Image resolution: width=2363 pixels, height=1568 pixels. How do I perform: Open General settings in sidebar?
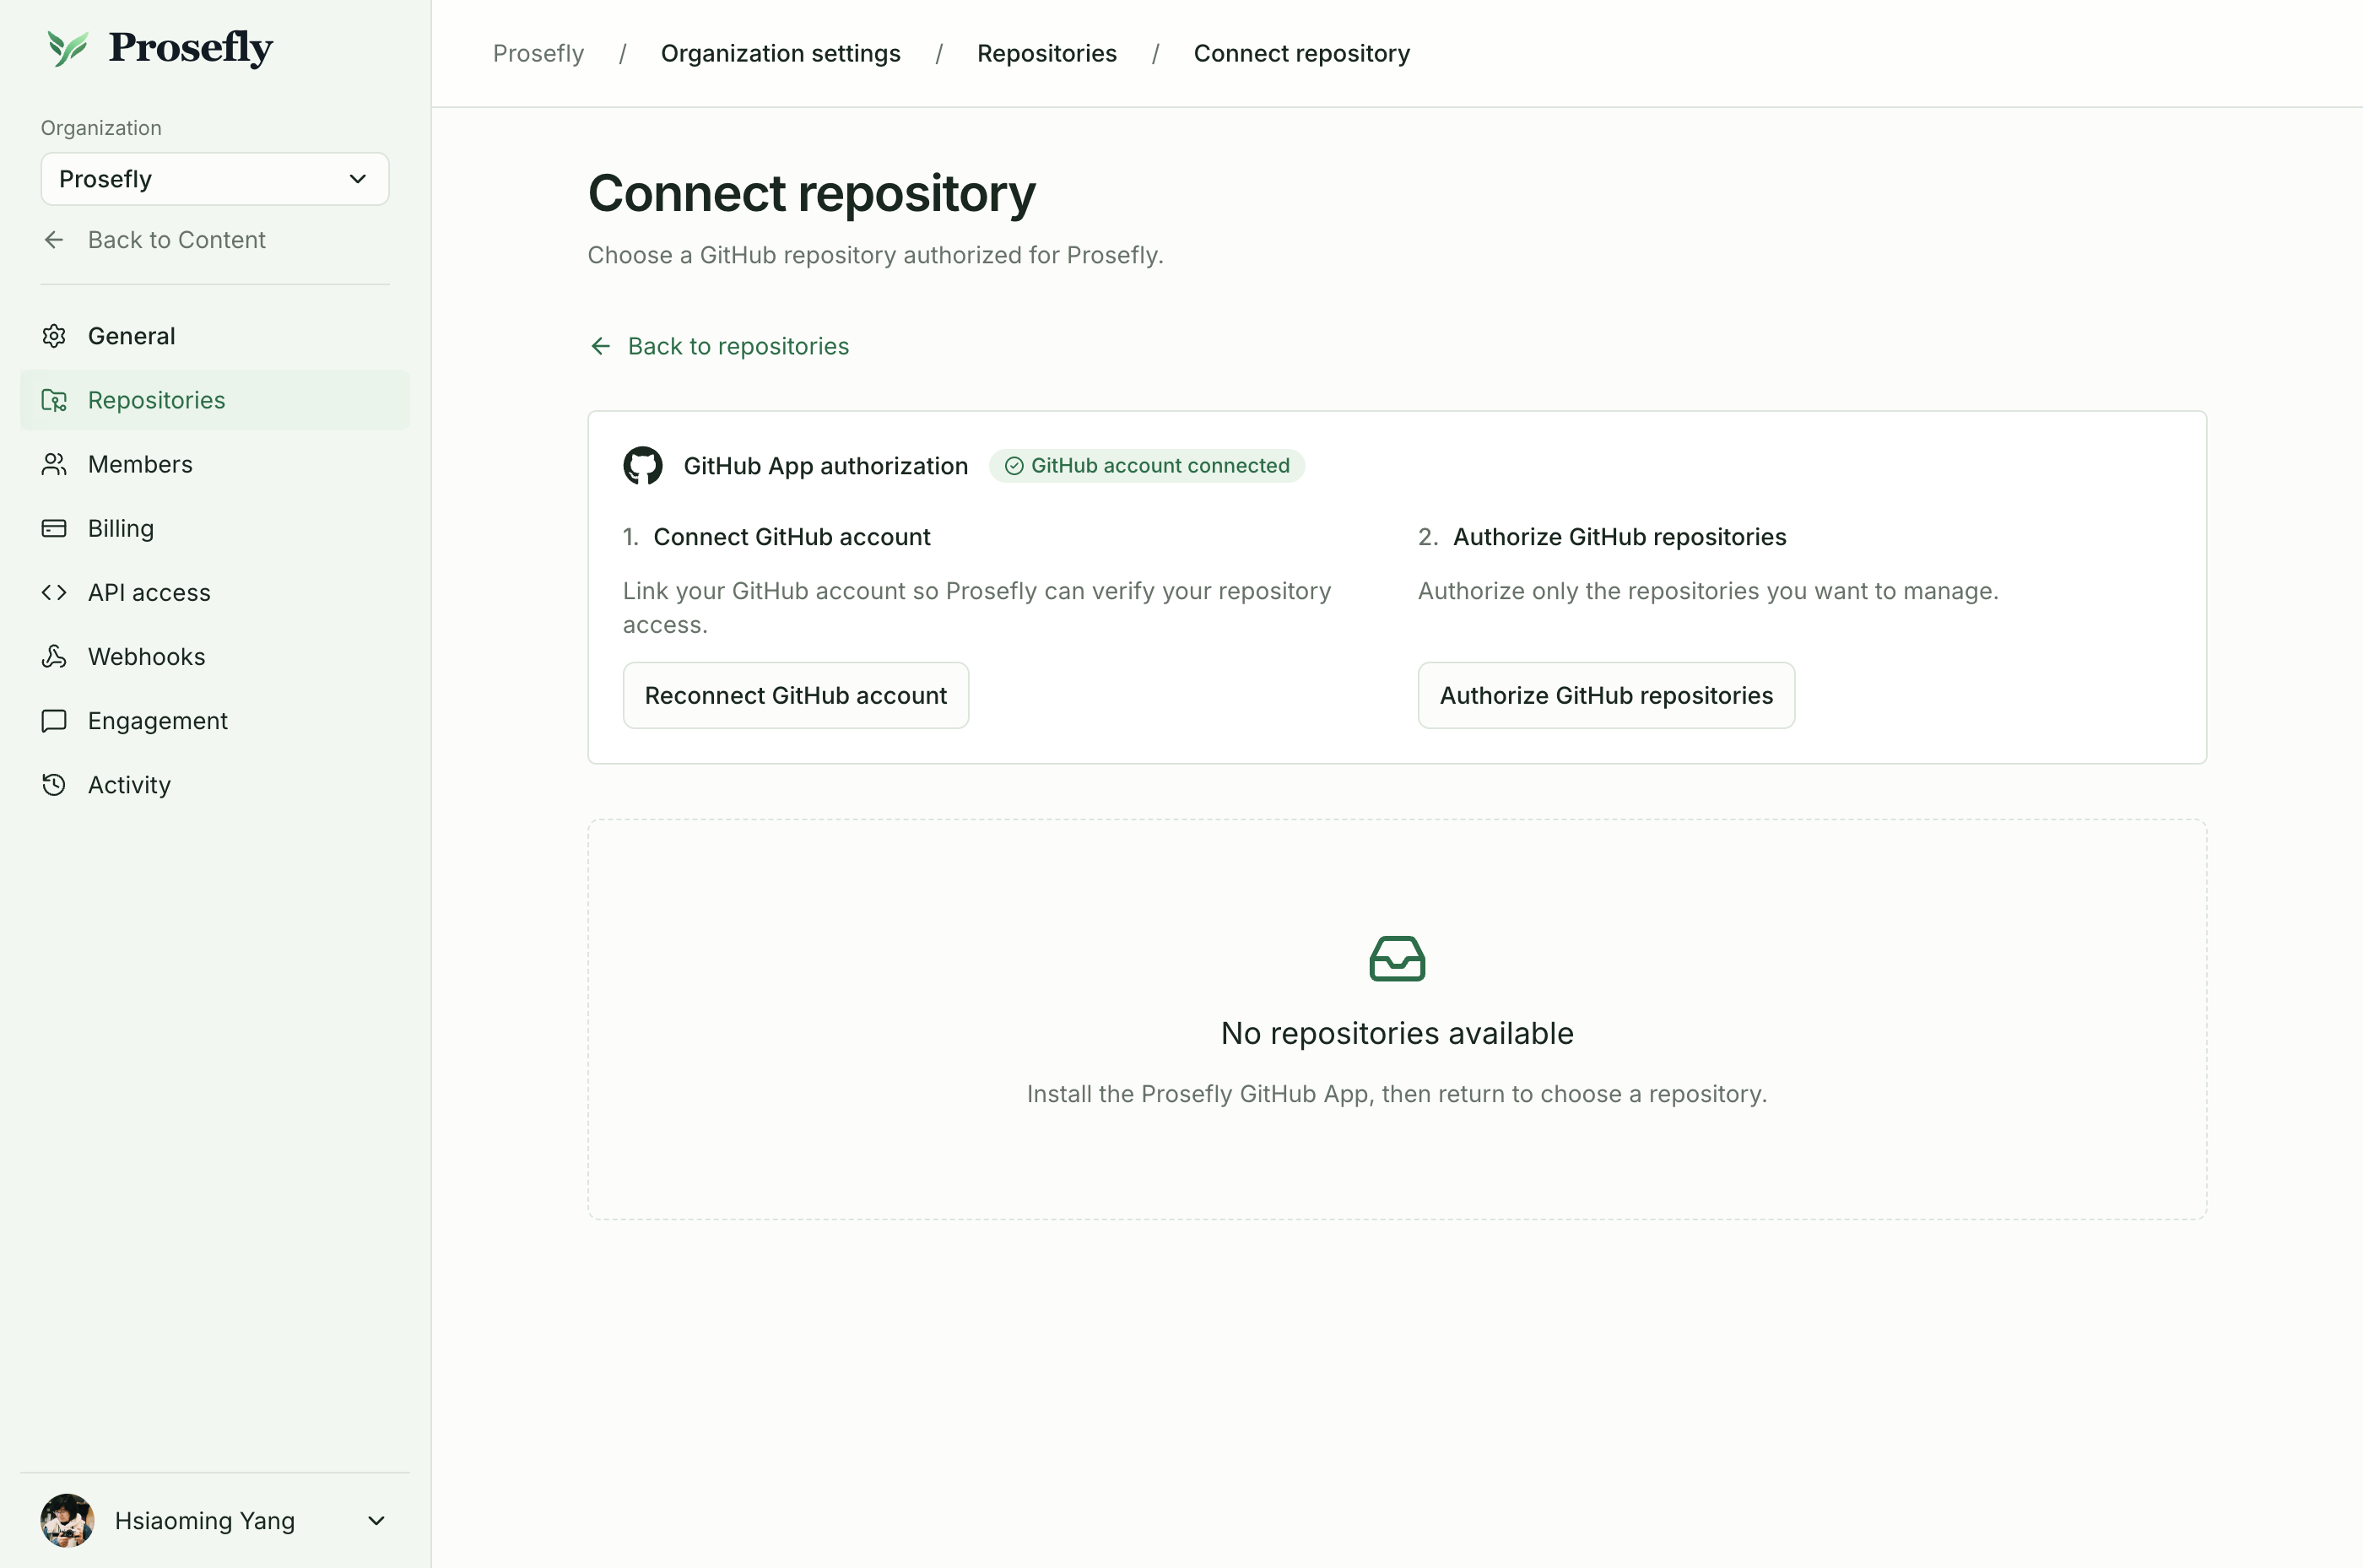(215, 336)
